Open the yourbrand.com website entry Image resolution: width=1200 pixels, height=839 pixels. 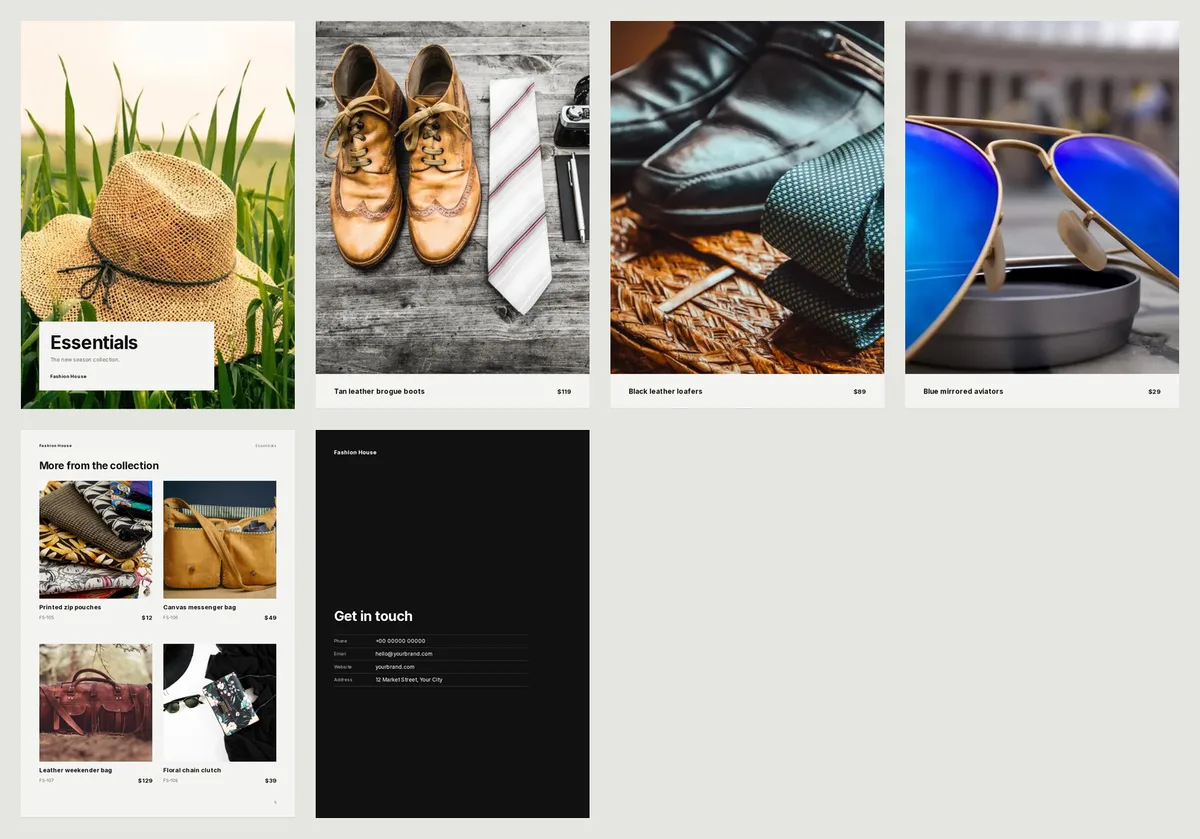point(395,667)
